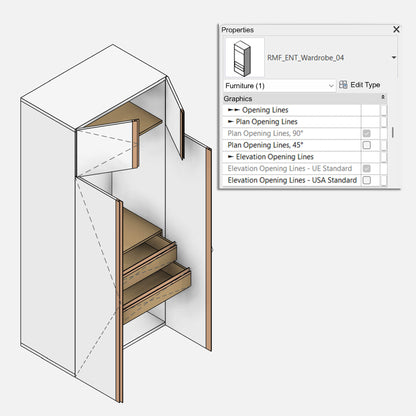Open the Furniture (1) filter dropdown
This screenshot has height=416, width=416.
[279, 86]
